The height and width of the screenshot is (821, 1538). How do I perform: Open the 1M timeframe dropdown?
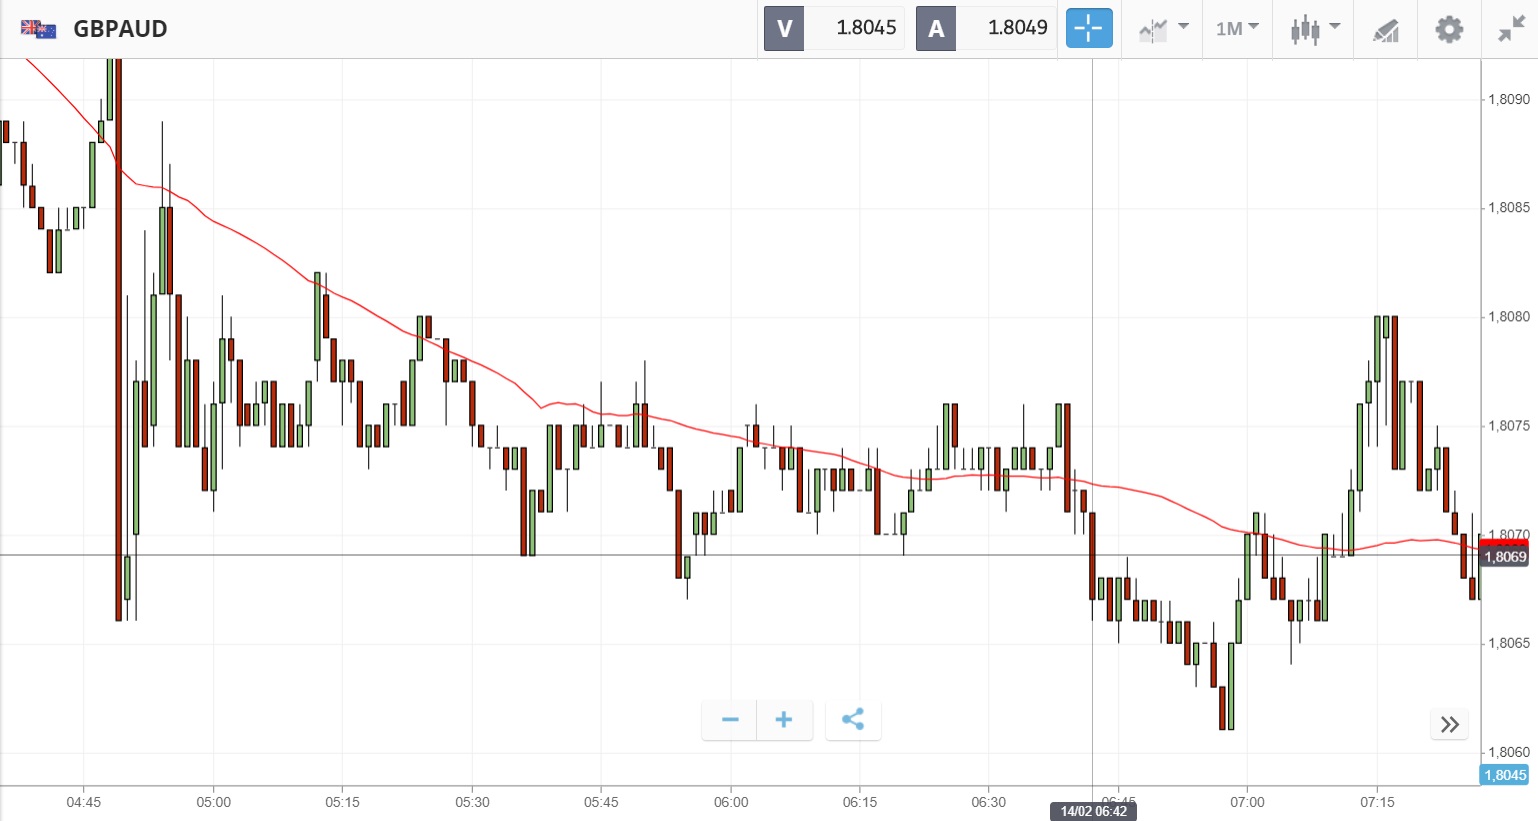click(1237, 29)
